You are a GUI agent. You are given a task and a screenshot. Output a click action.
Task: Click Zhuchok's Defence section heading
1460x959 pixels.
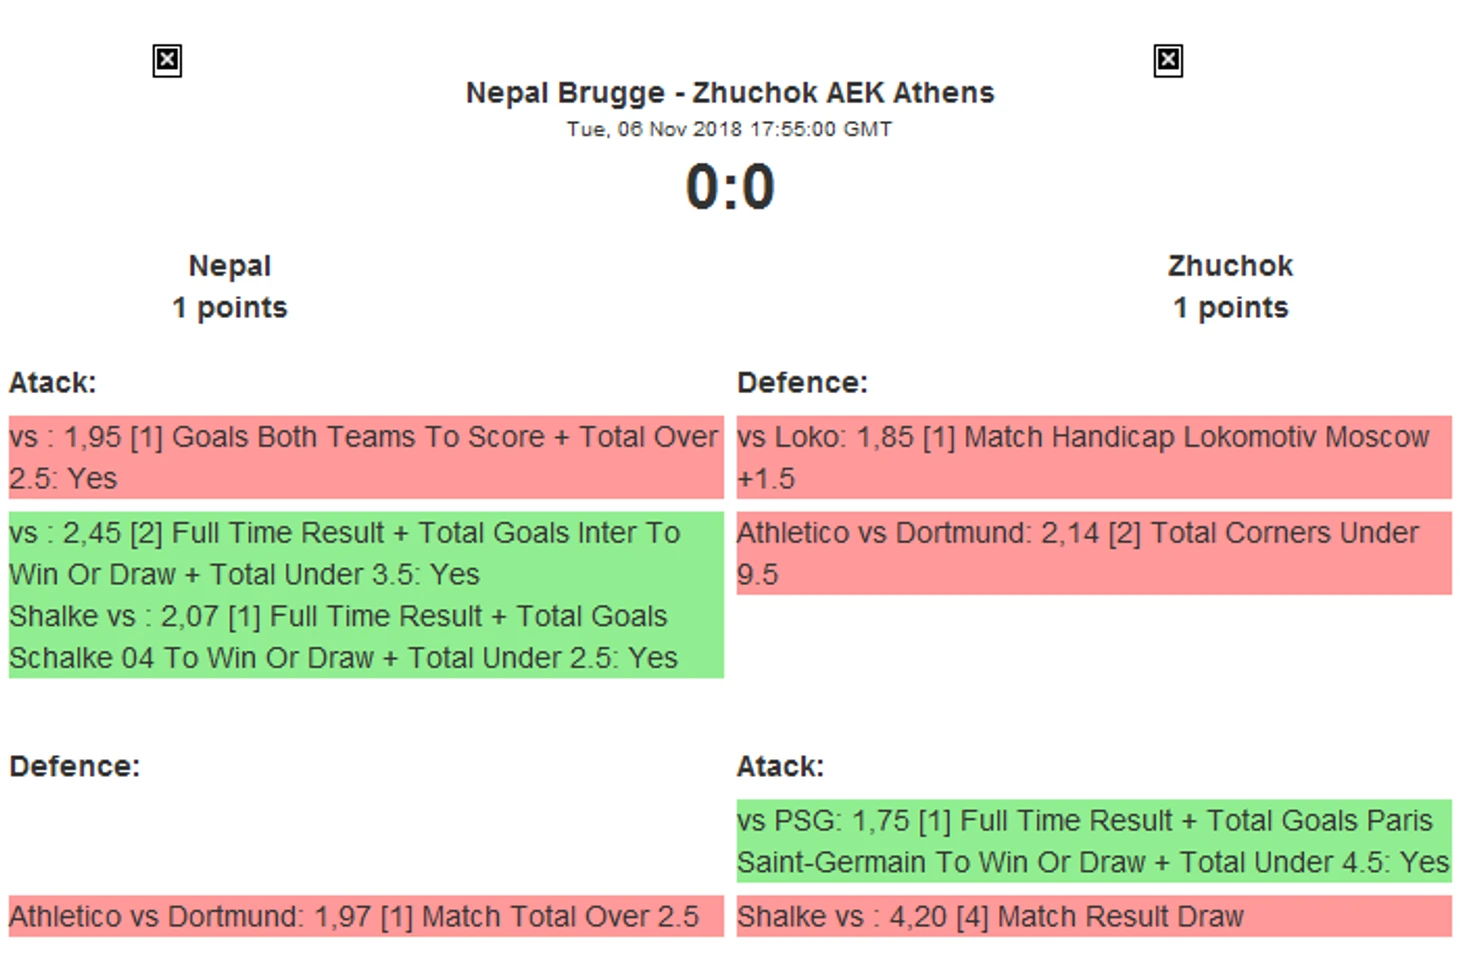click(x=802, y=383)
